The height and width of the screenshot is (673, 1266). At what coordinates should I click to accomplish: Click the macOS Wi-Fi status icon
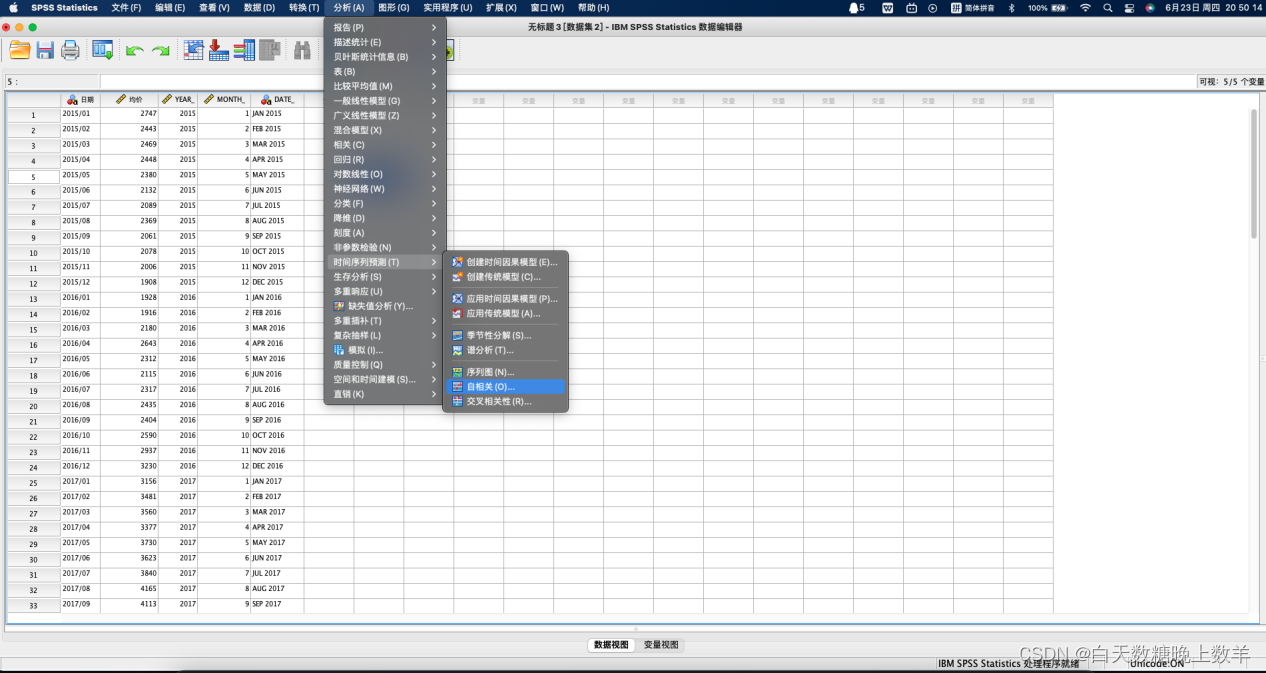click(x=1085, y=8)
